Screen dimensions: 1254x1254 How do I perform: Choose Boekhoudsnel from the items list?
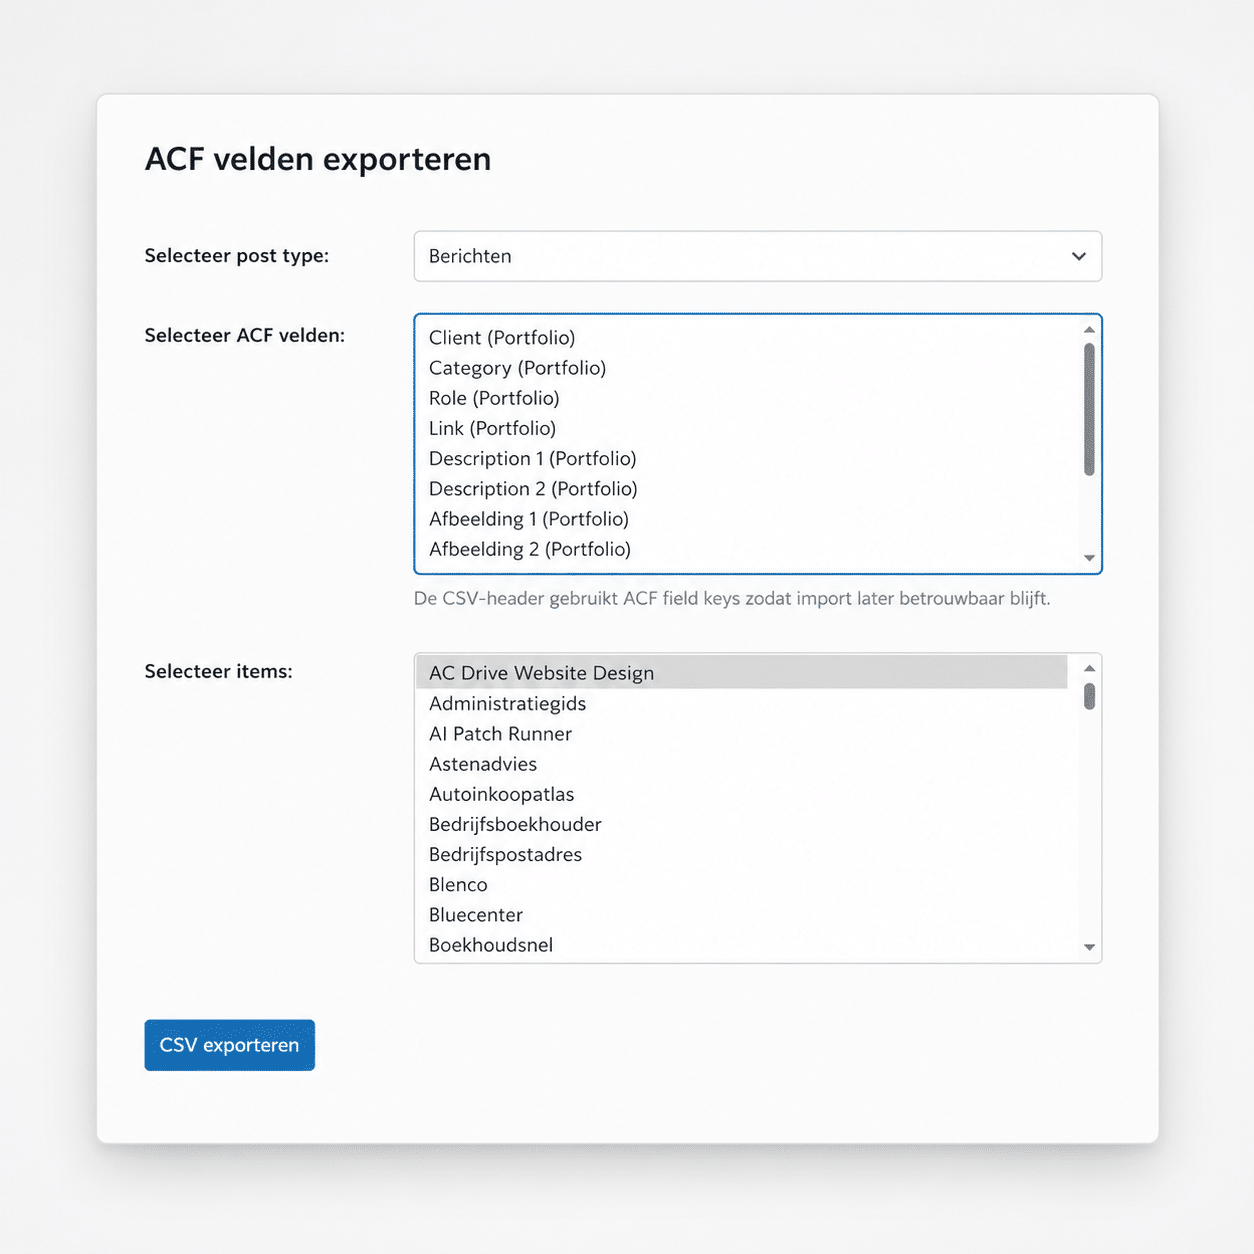[x=490, y=945]
